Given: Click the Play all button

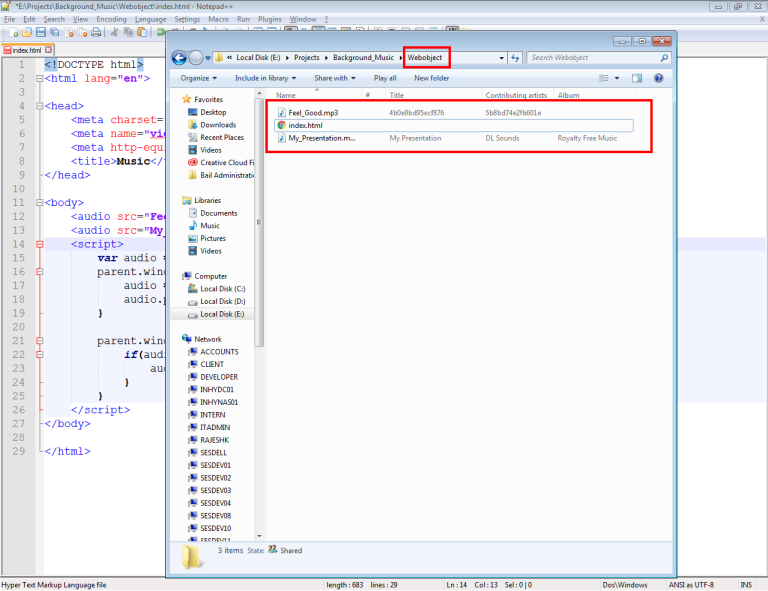Looking at the screenshot, I should point(385,78).
